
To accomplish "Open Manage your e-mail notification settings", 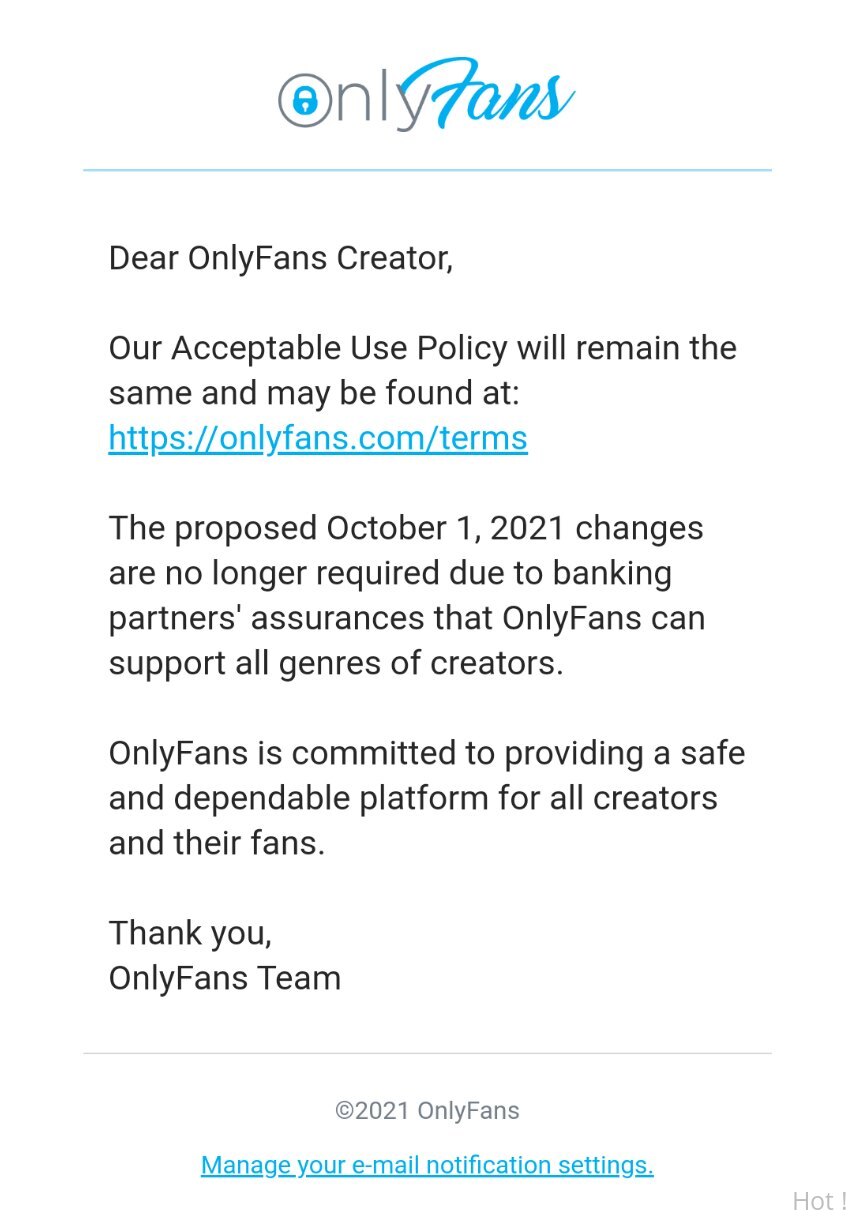I will click(x=427, y=1165).
